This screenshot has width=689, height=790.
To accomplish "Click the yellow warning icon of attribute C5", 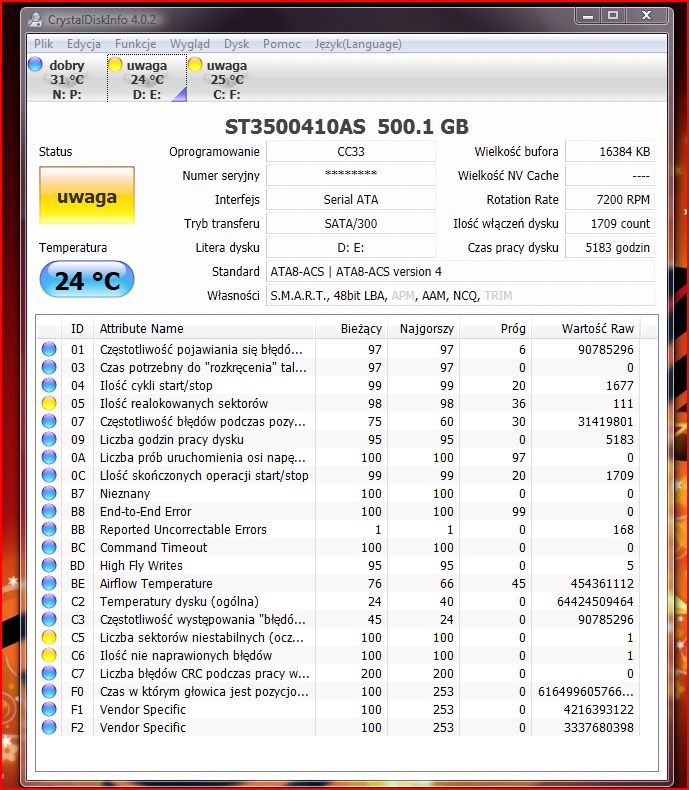I will pyautogui.click(x=49, y=637).
